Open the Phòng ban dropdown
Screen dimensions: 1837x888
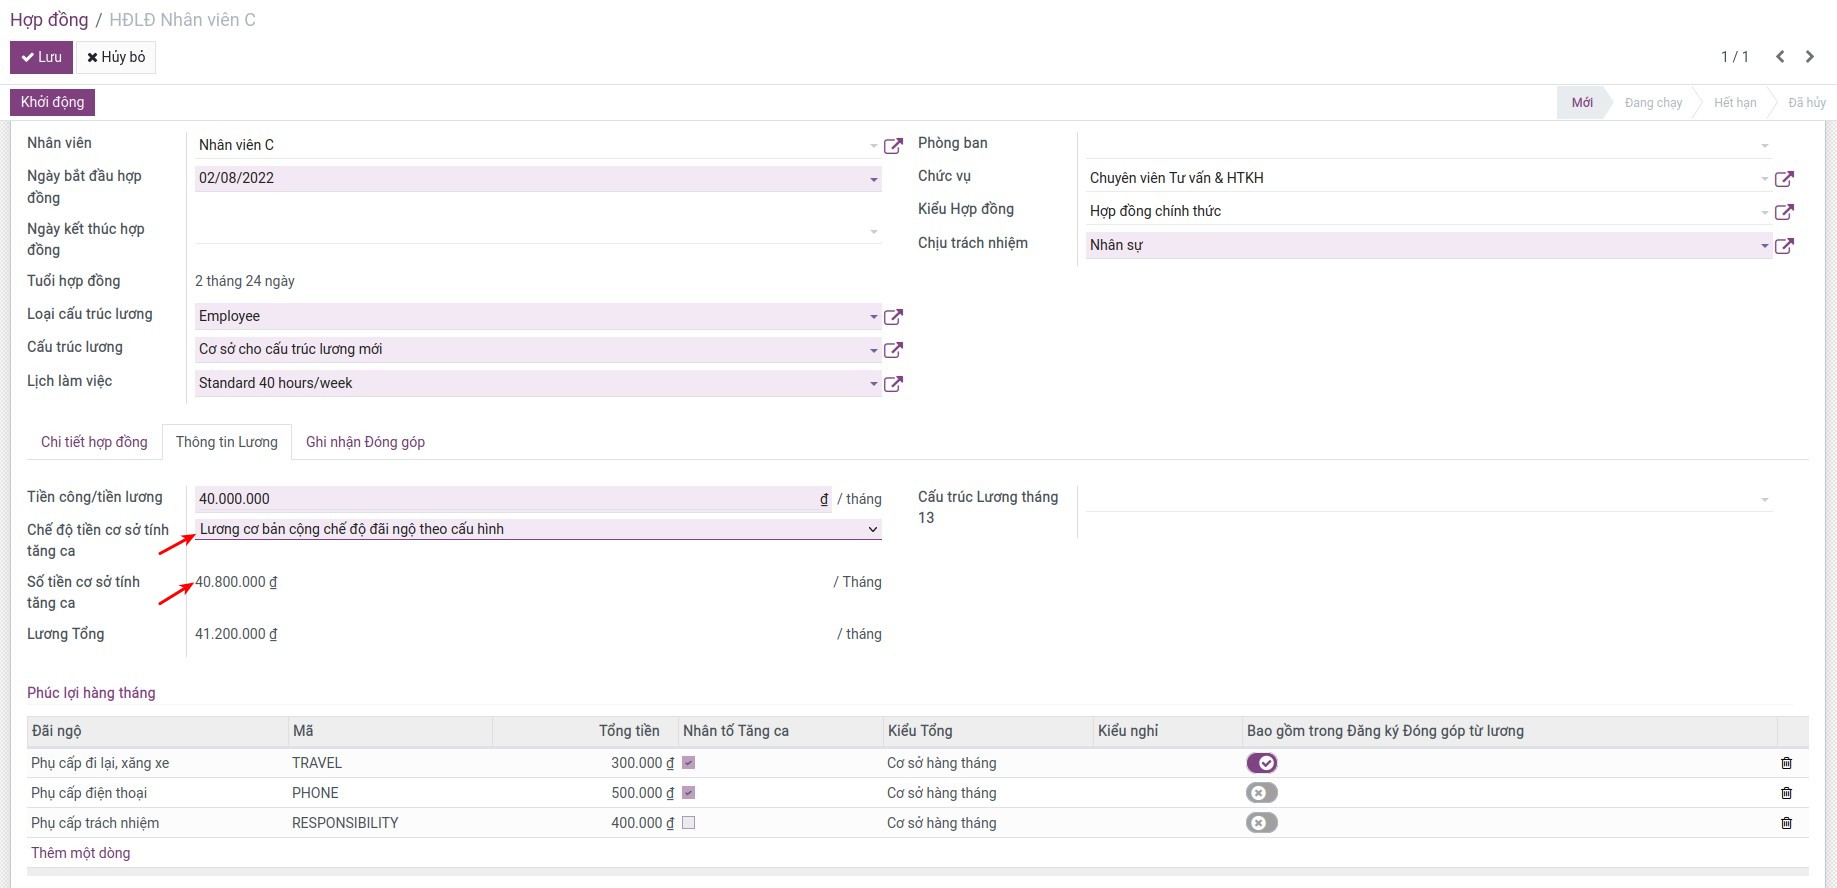click(x=1764, y=146)
